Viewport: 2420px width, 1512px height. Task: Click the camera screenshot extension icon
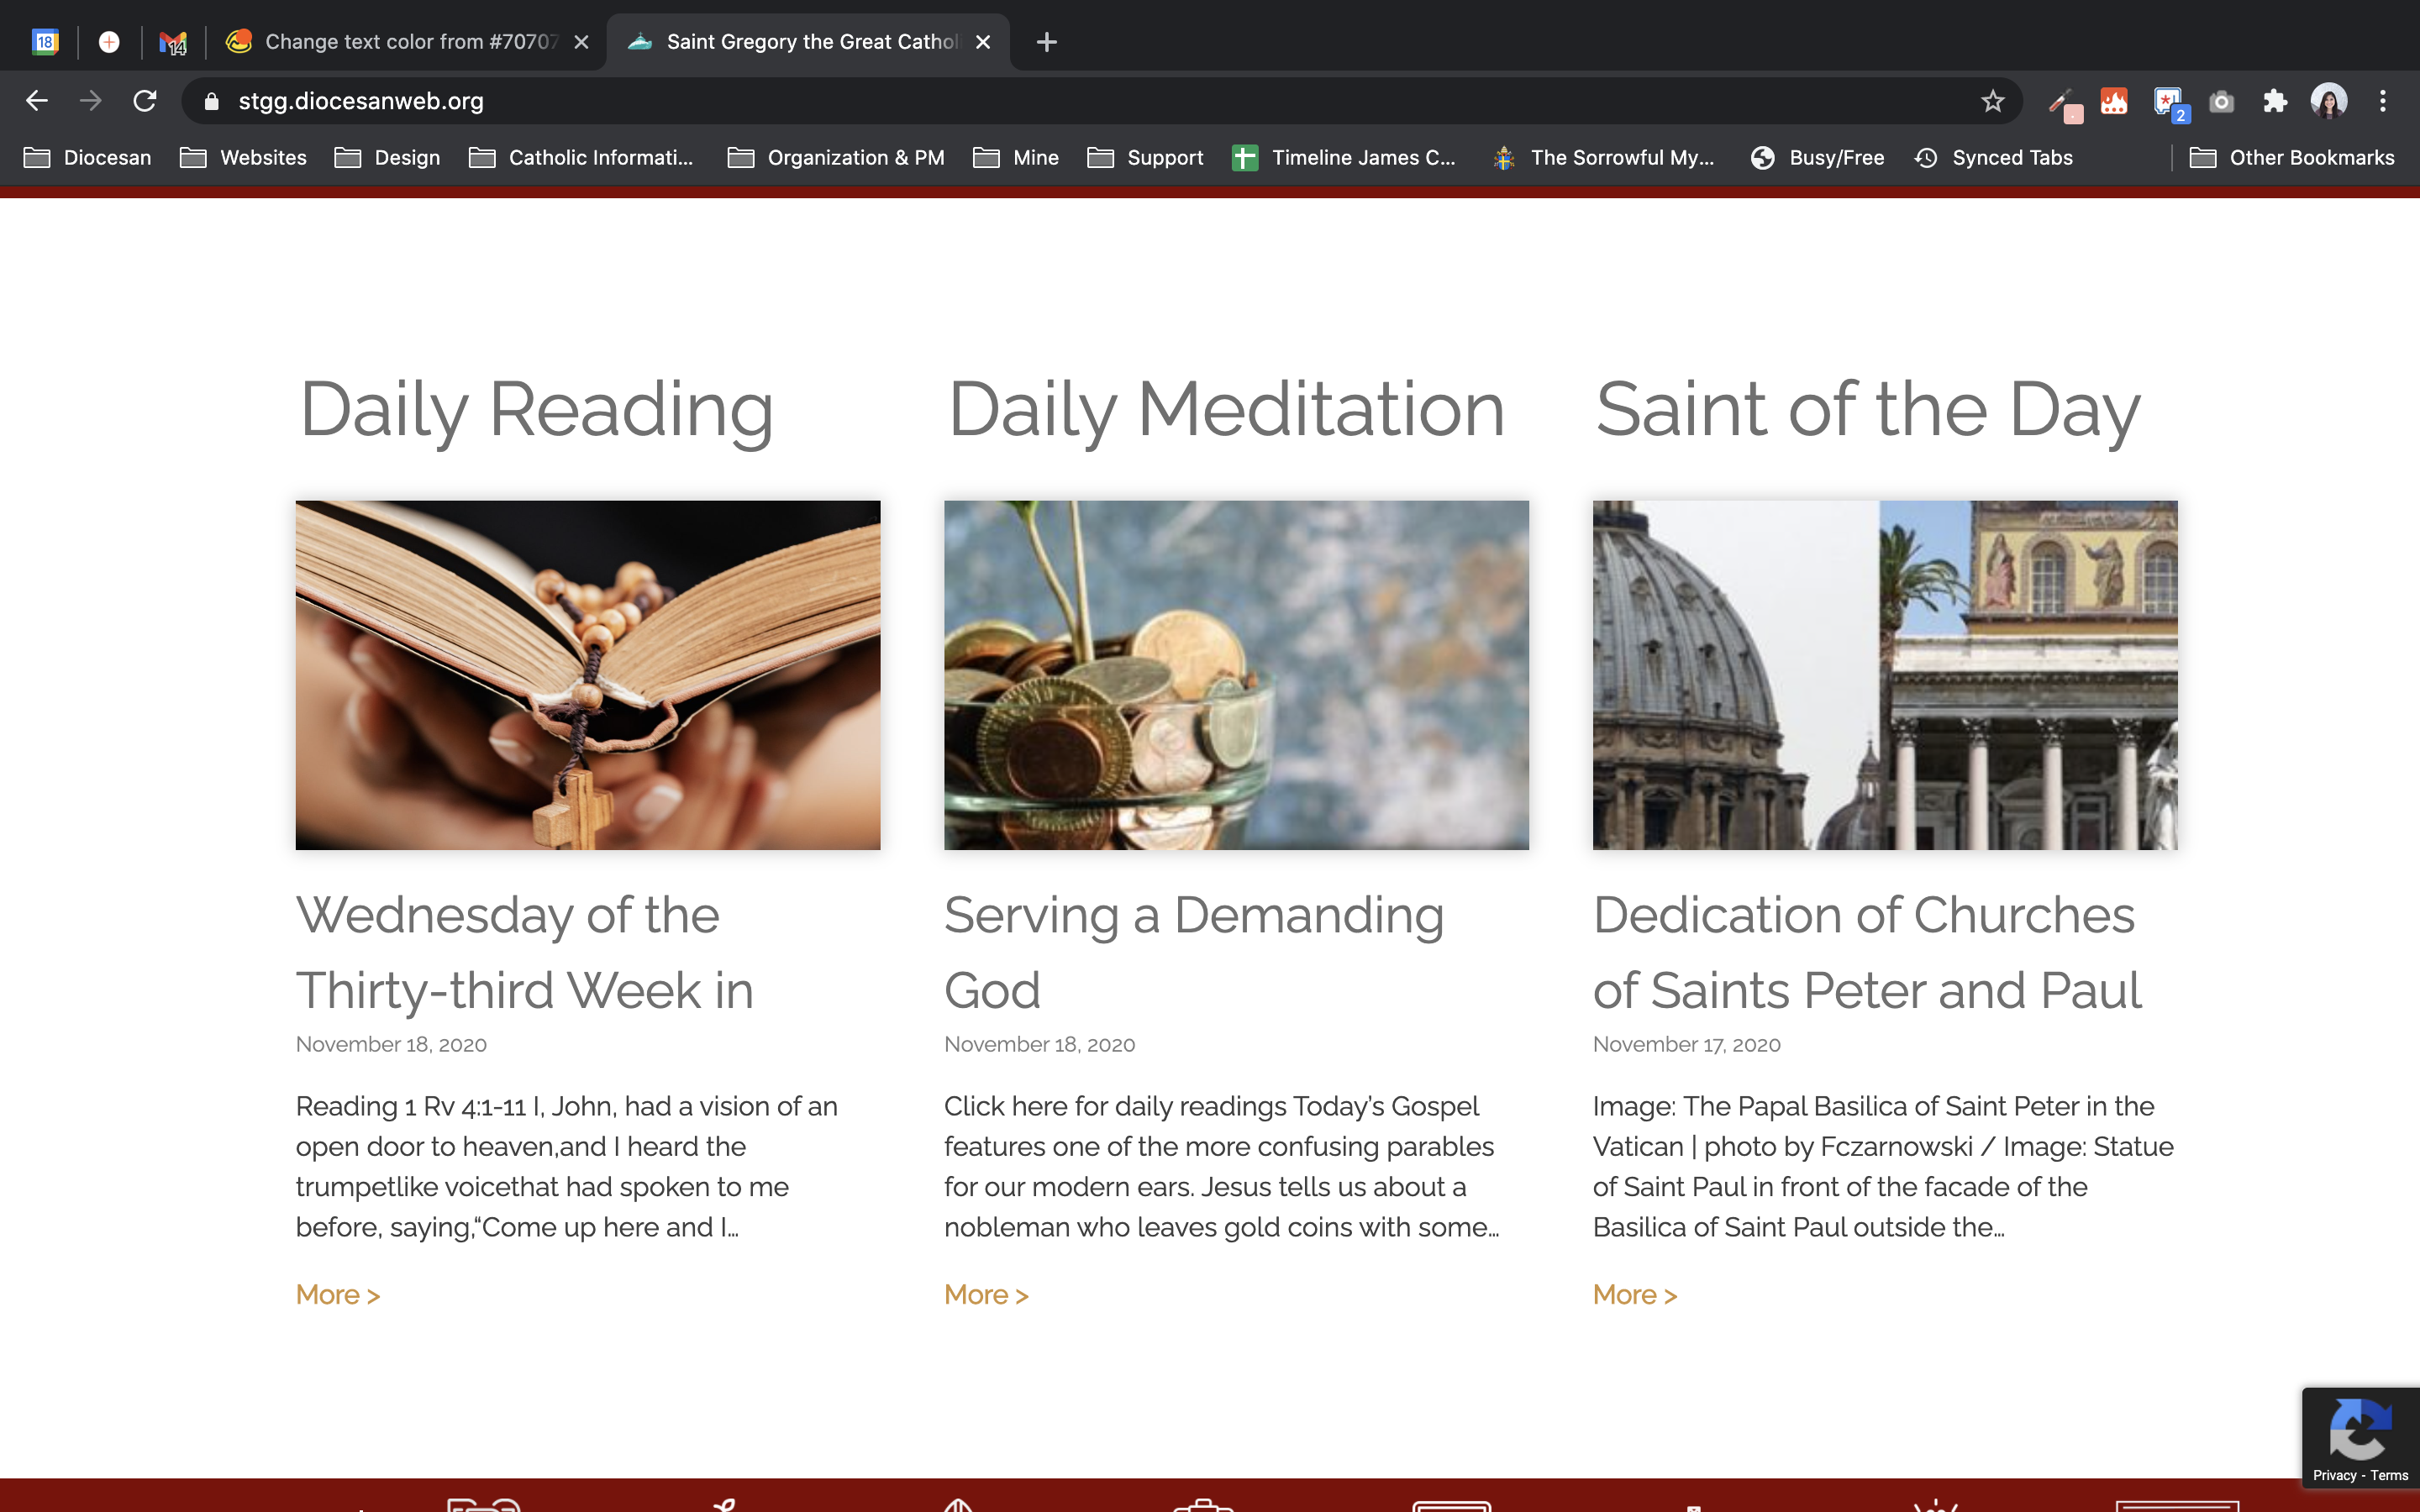point(2221,101)
